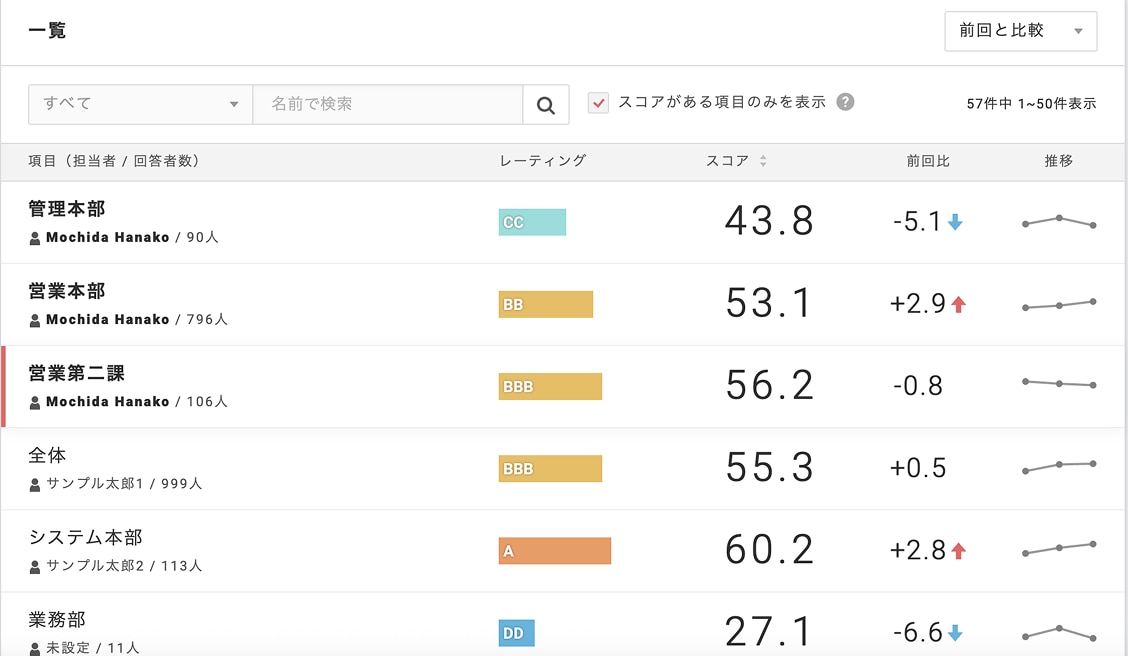Click the orange A rating bar
Image resolution: width=1128 pixels, height=656 pixels.
point(554,551)
